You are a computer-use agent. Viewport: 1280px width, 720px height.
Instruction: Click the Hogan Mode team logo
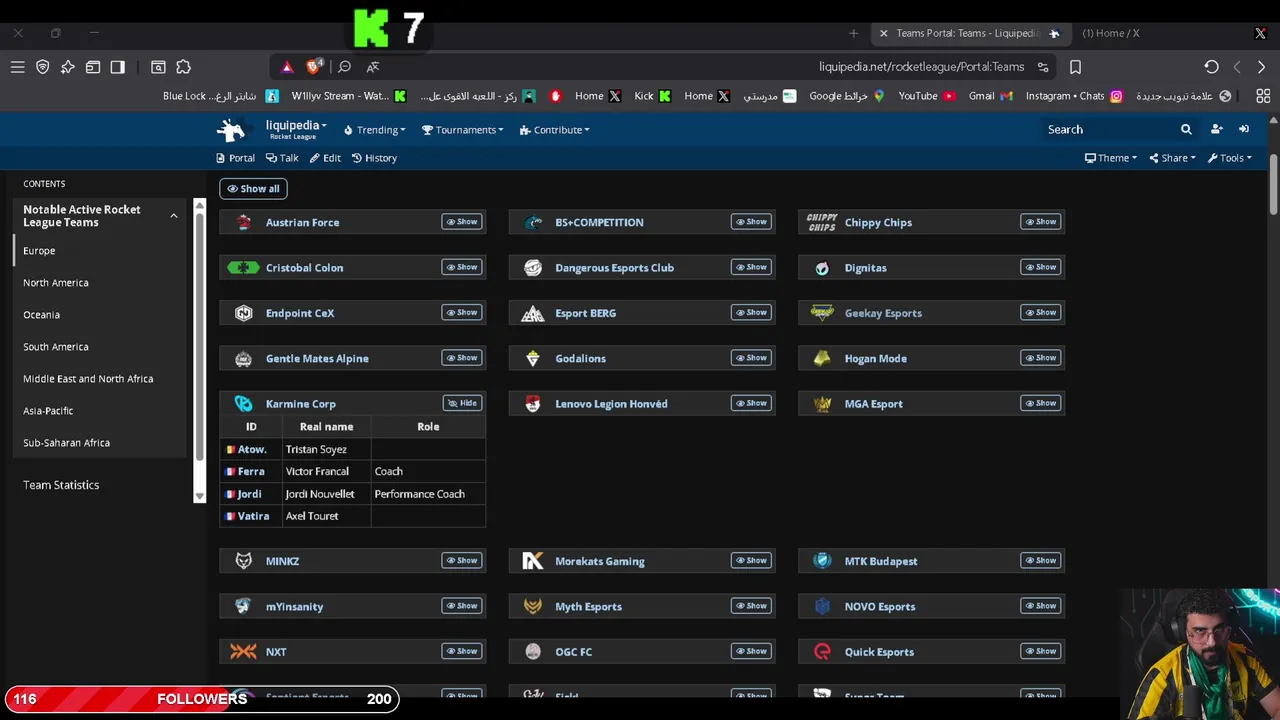(822, 359)
